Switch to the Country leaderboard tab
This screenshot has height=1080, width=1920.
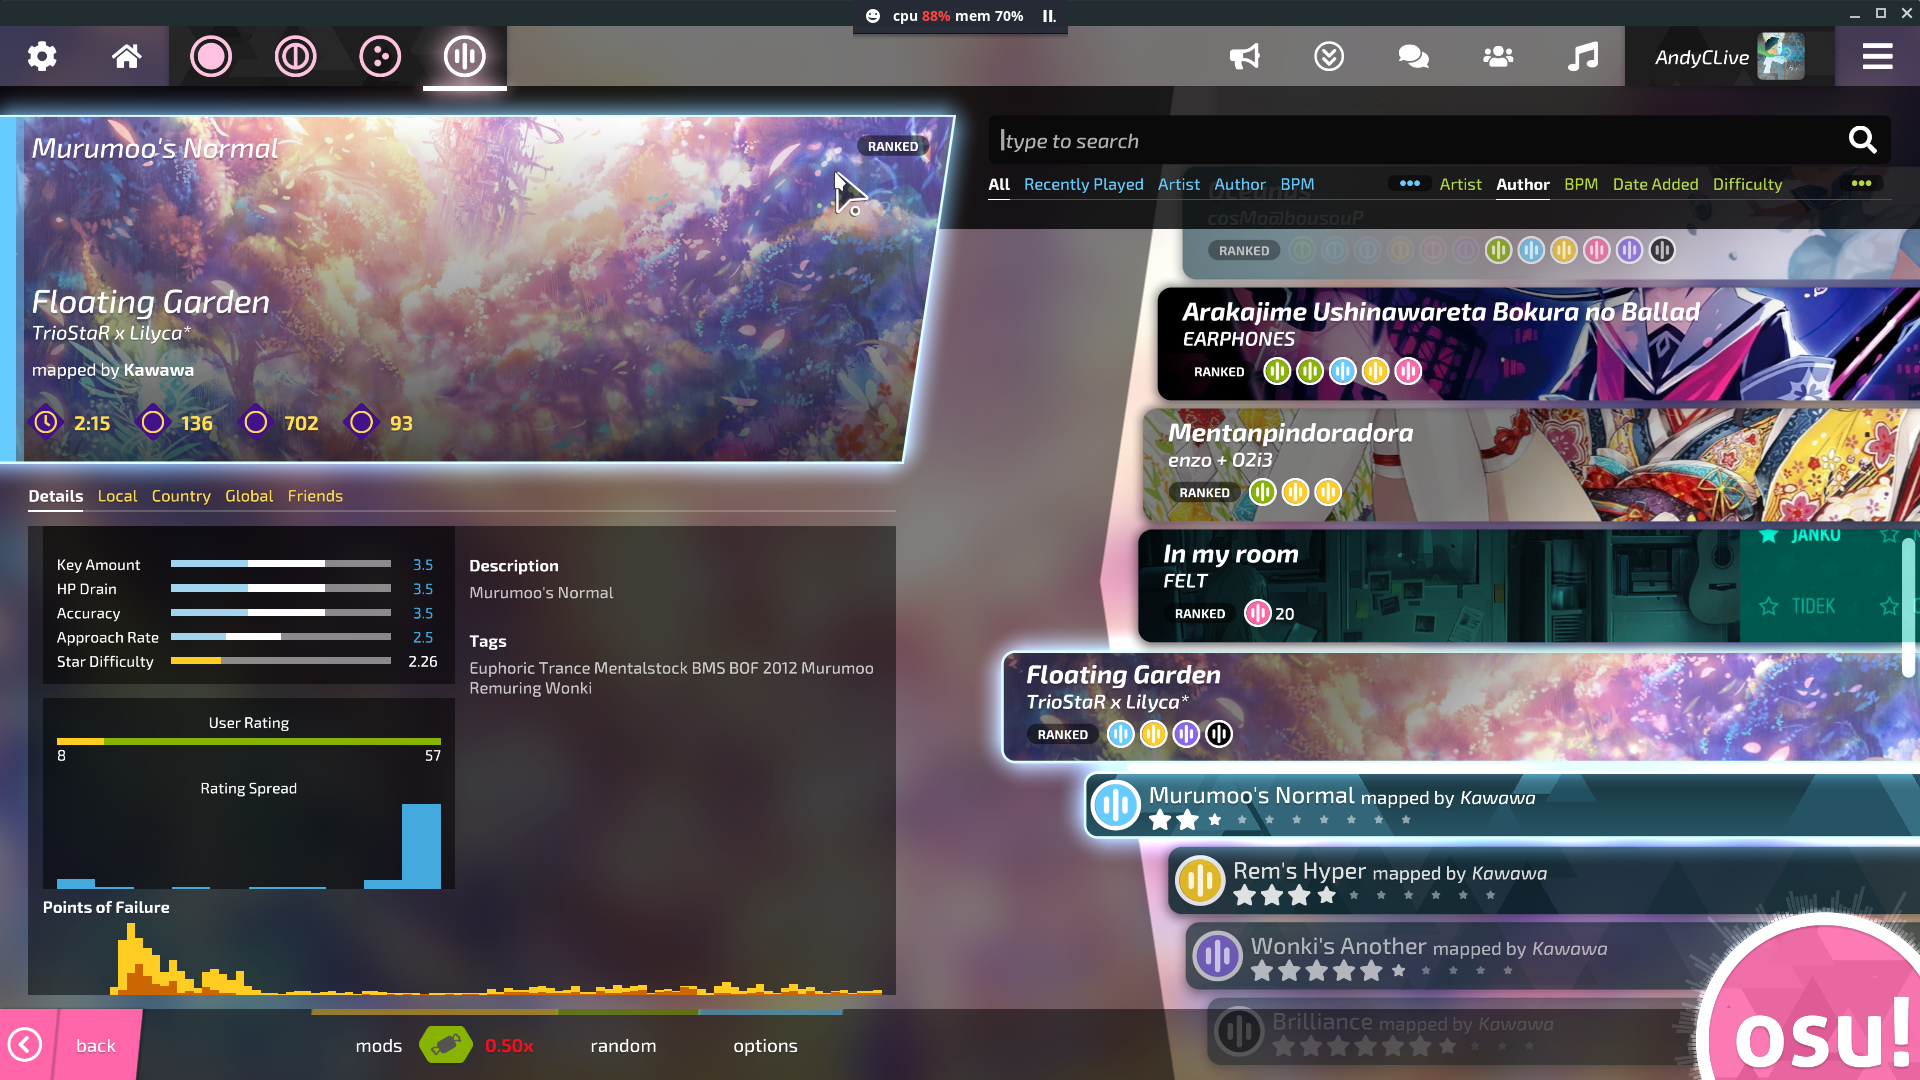tap(181, 496)
